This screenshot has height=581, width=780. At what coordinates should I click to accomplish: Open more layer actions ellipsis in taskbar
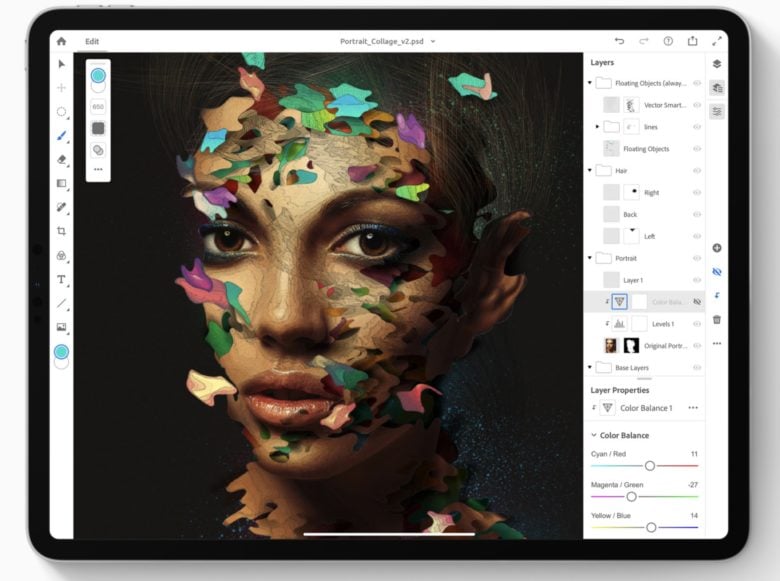[717, 343]
